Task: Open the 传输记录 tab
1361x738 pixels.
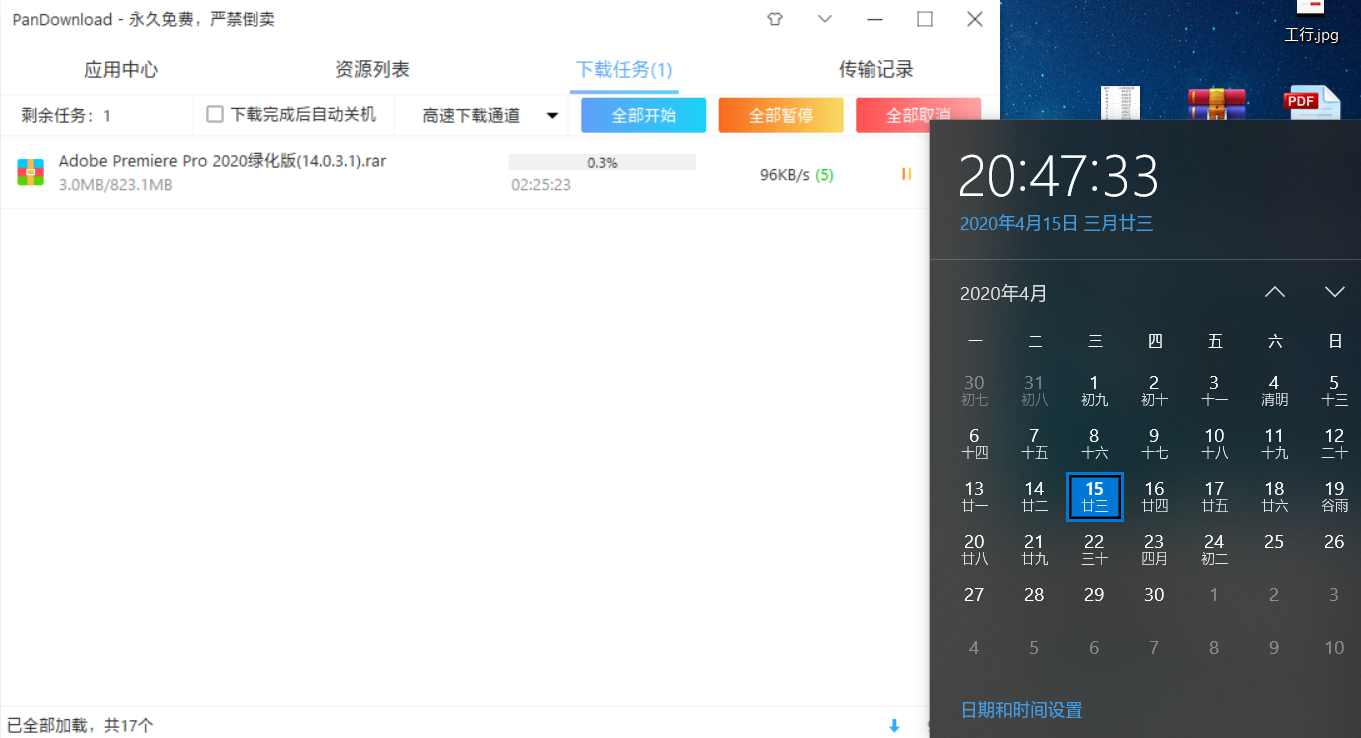Action: coord(876,70)
